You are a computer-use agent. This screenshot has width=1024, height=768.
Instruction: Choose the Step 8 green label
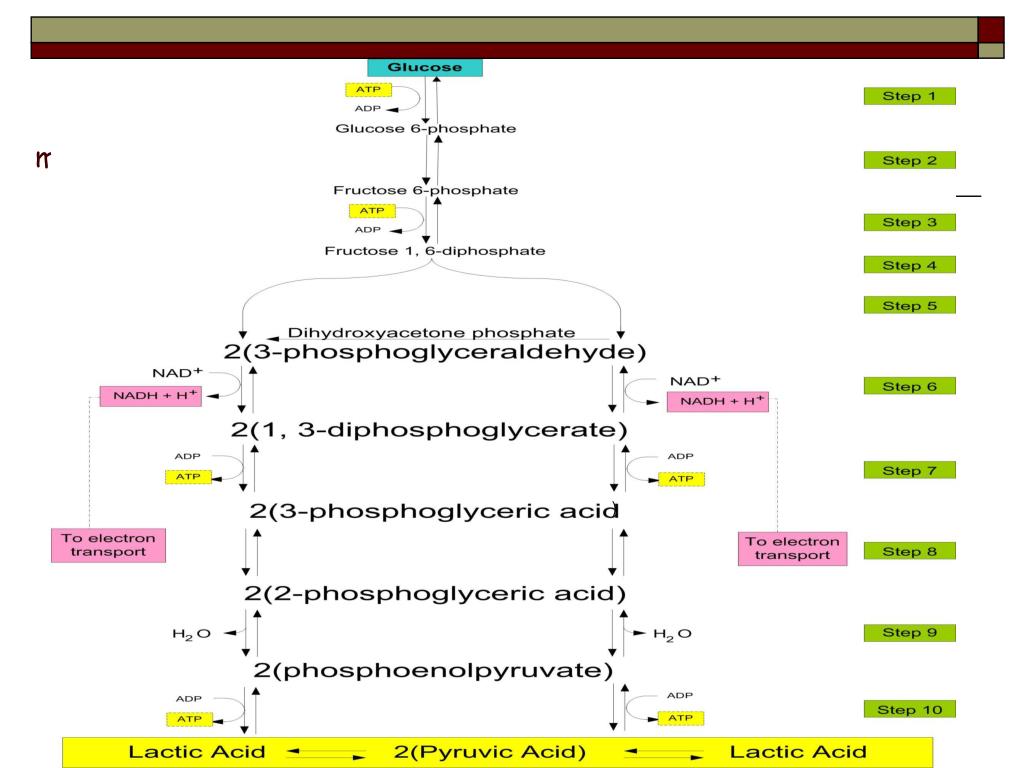[x=910, y=551]
